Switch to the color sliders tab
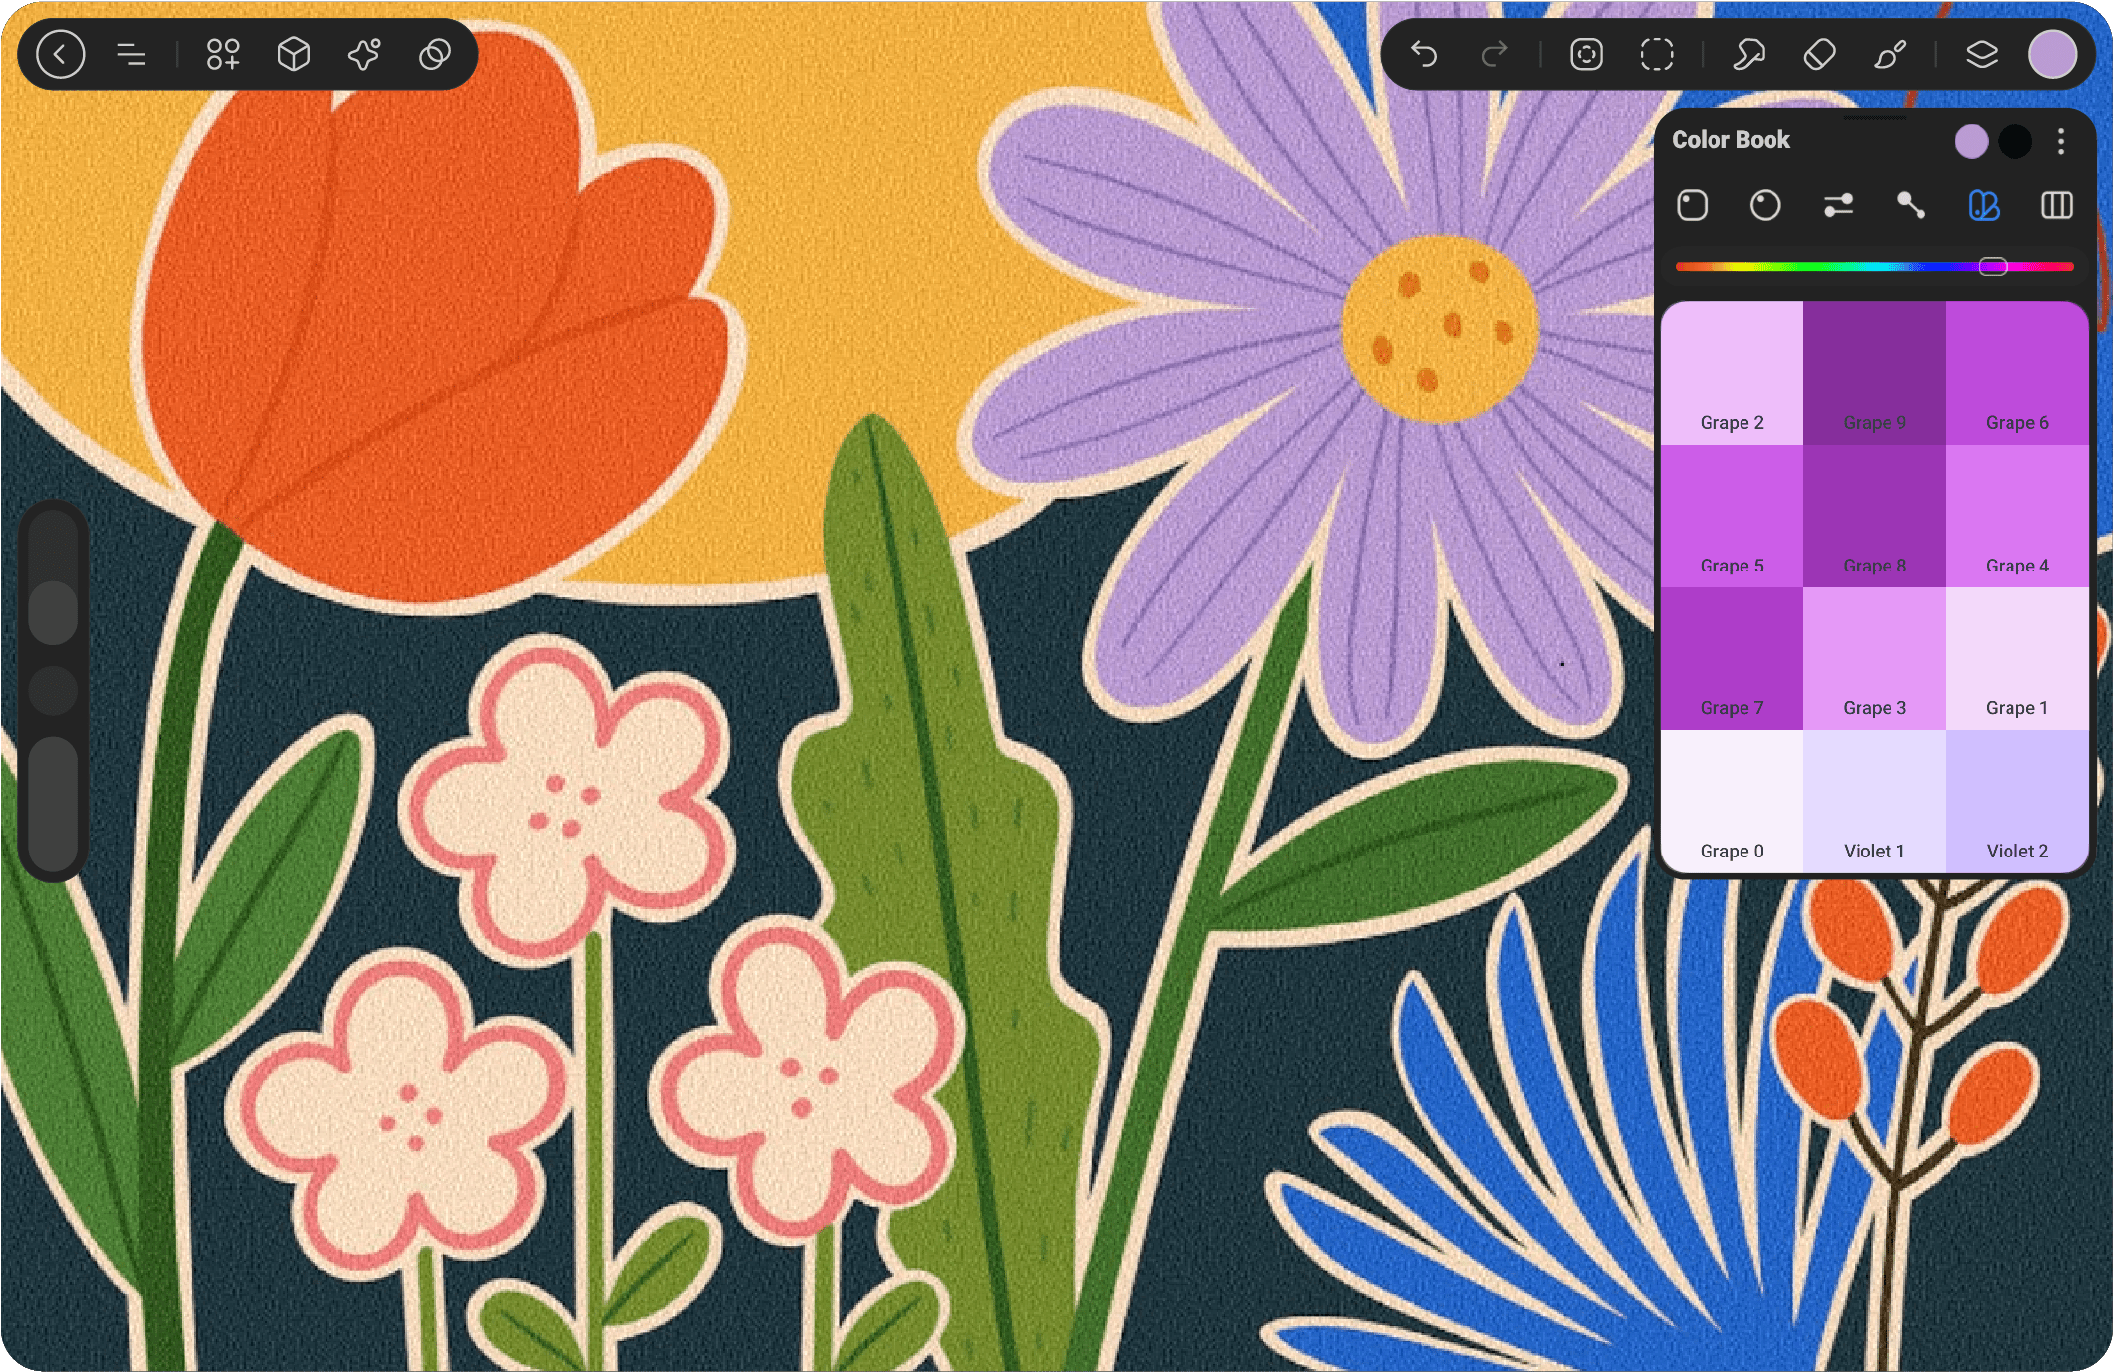This screenshot has width=2113, height=1372. 1838,206
